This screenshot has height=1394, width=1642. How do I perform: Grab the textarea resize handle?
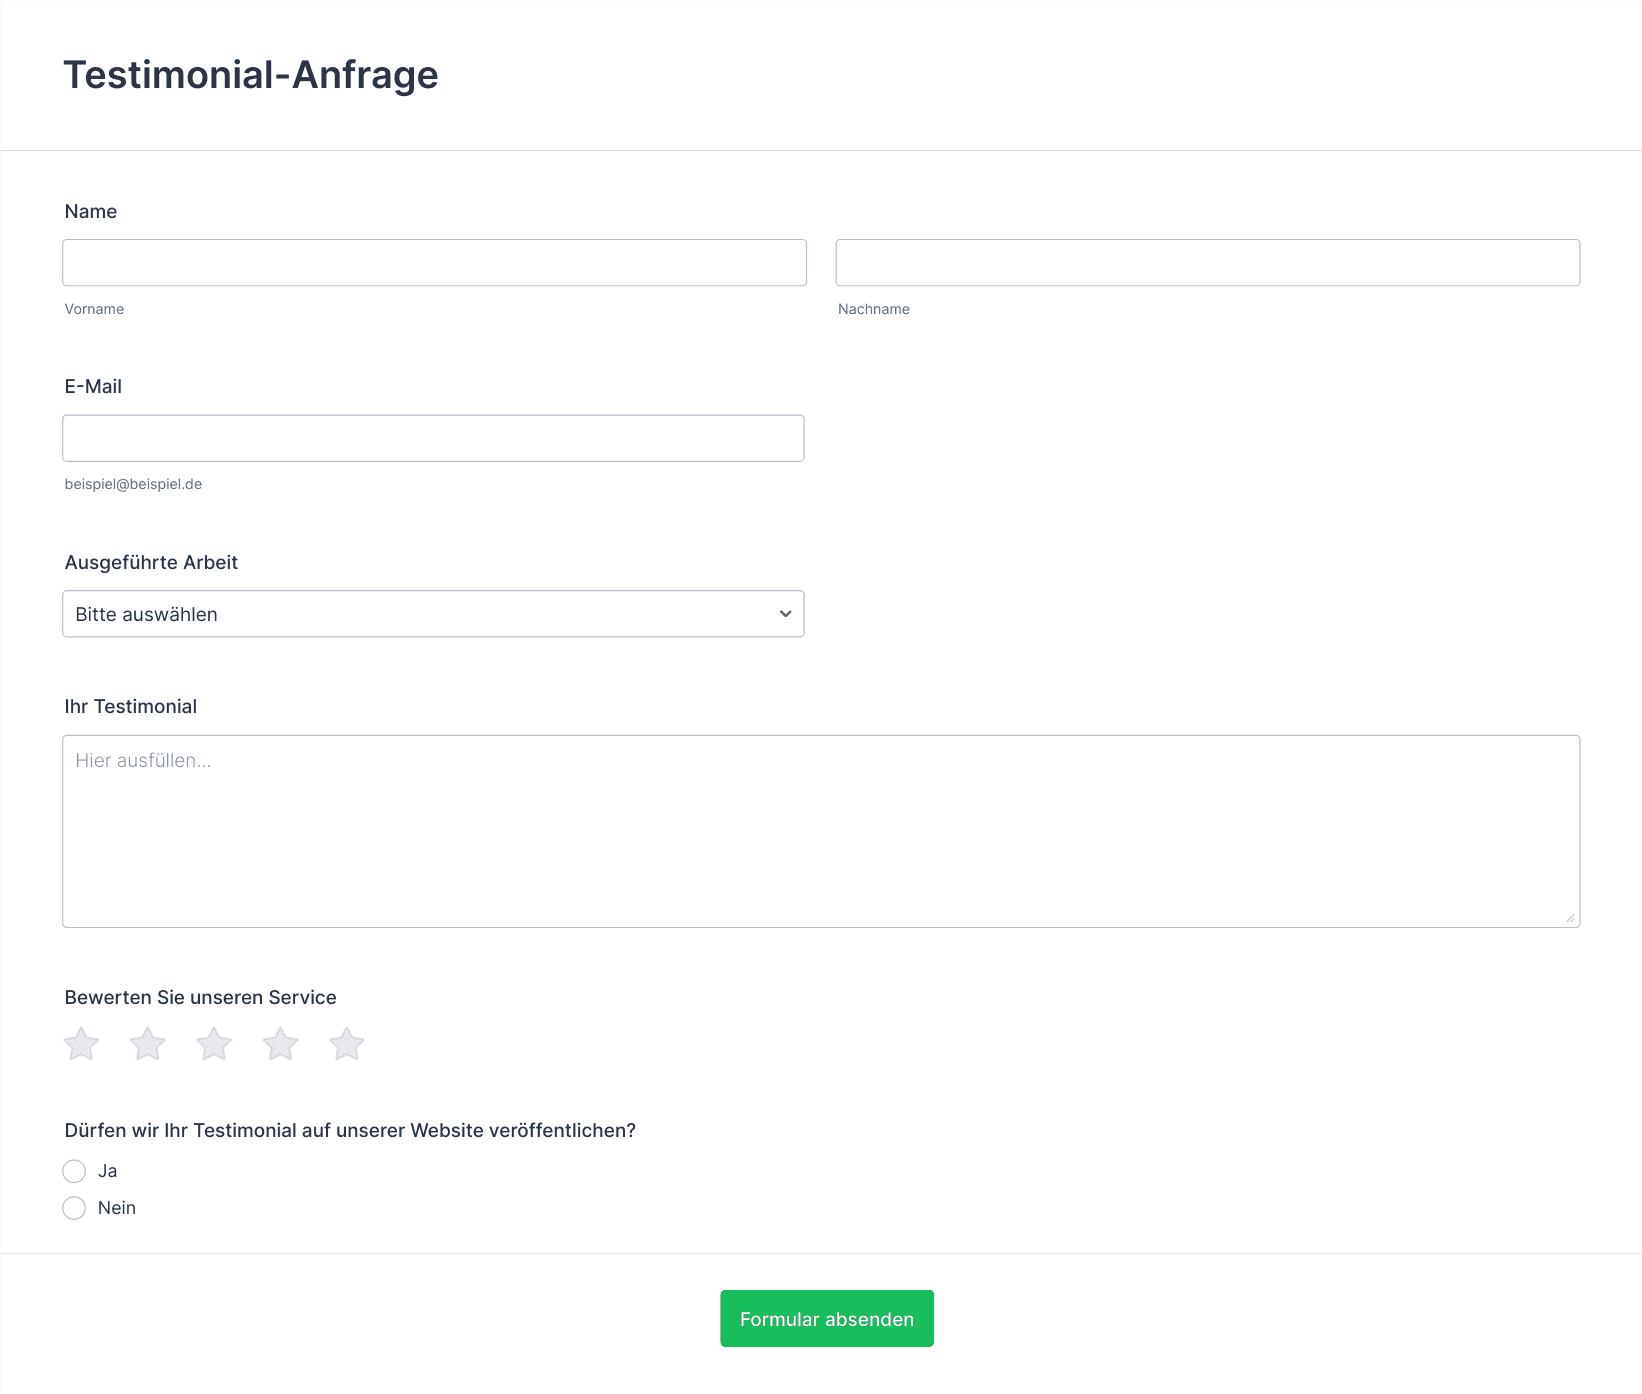click(1571, 918)
